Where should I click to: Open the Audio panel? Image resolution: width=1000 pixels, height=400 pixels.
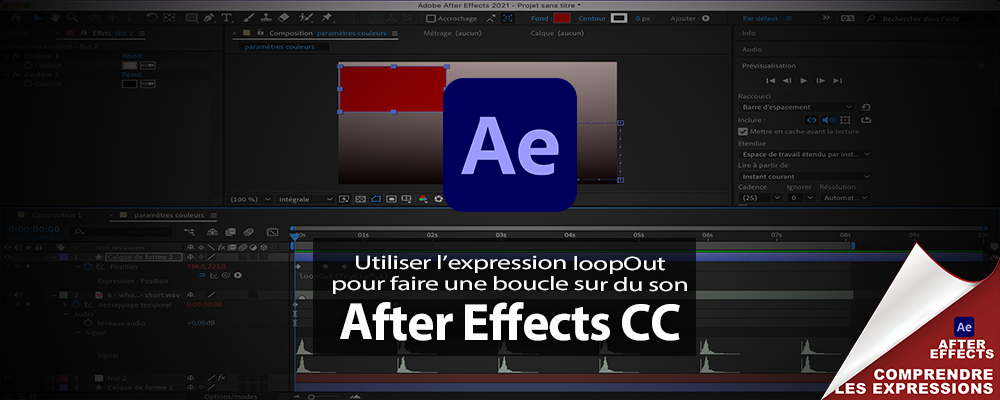coord(752,49)
